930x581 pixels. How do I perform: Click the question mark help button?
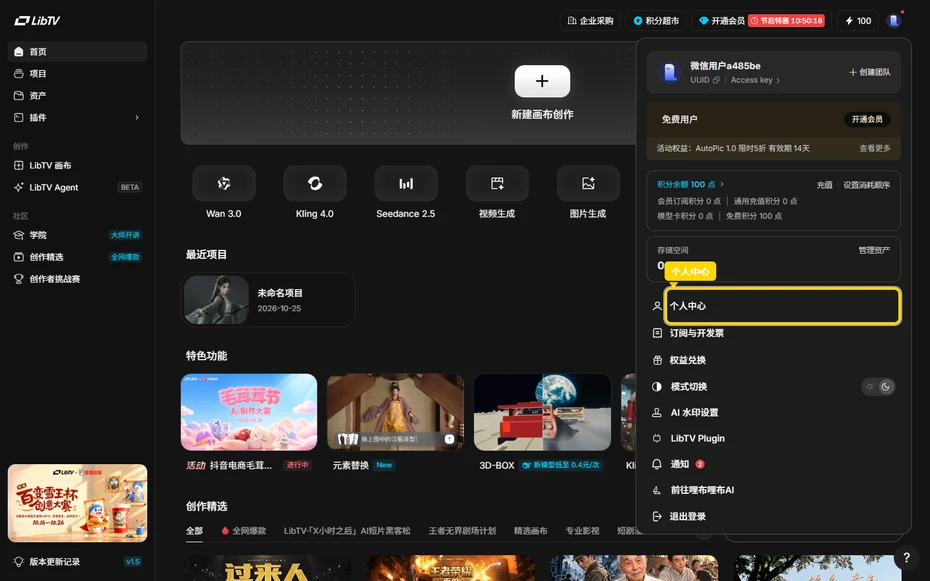click(906, 557)
